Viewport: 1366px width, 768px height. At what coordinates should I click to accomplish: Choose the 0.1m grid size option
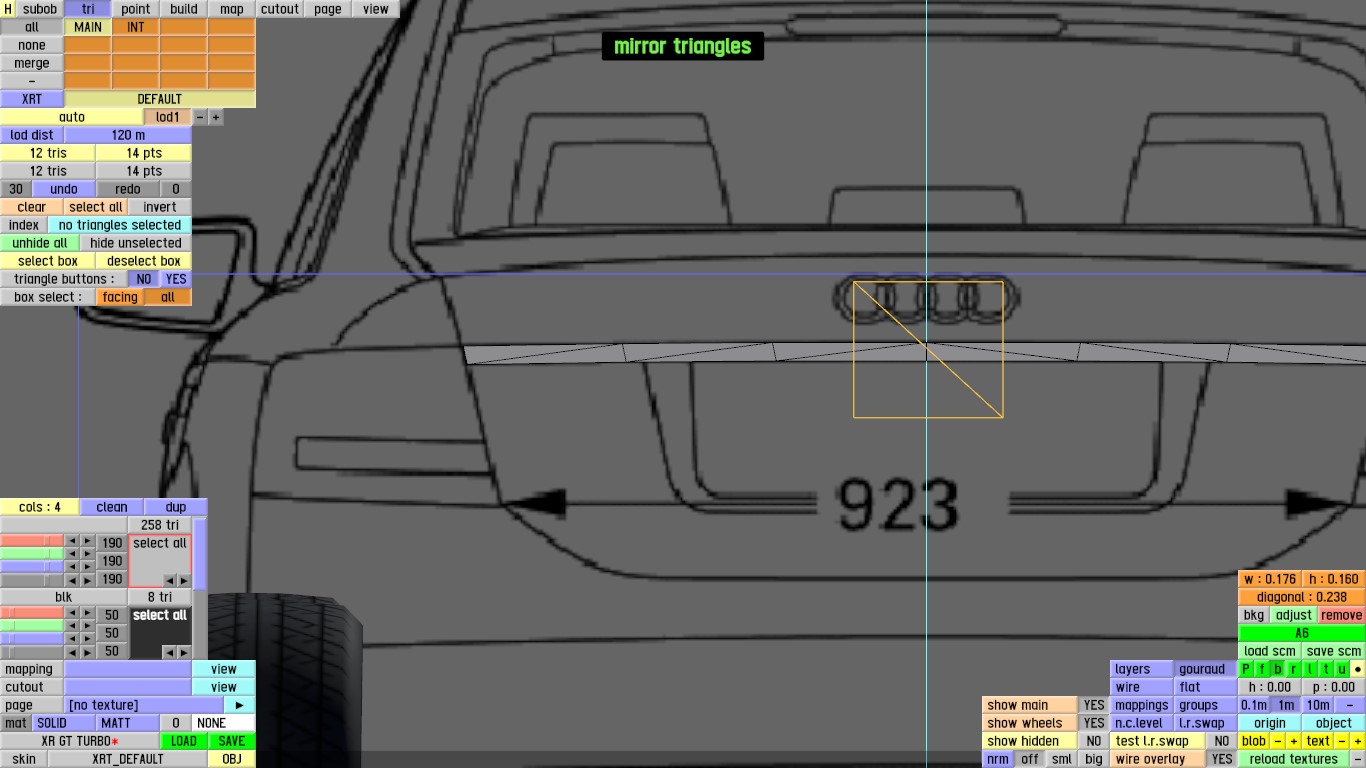tap(1254, 705)
